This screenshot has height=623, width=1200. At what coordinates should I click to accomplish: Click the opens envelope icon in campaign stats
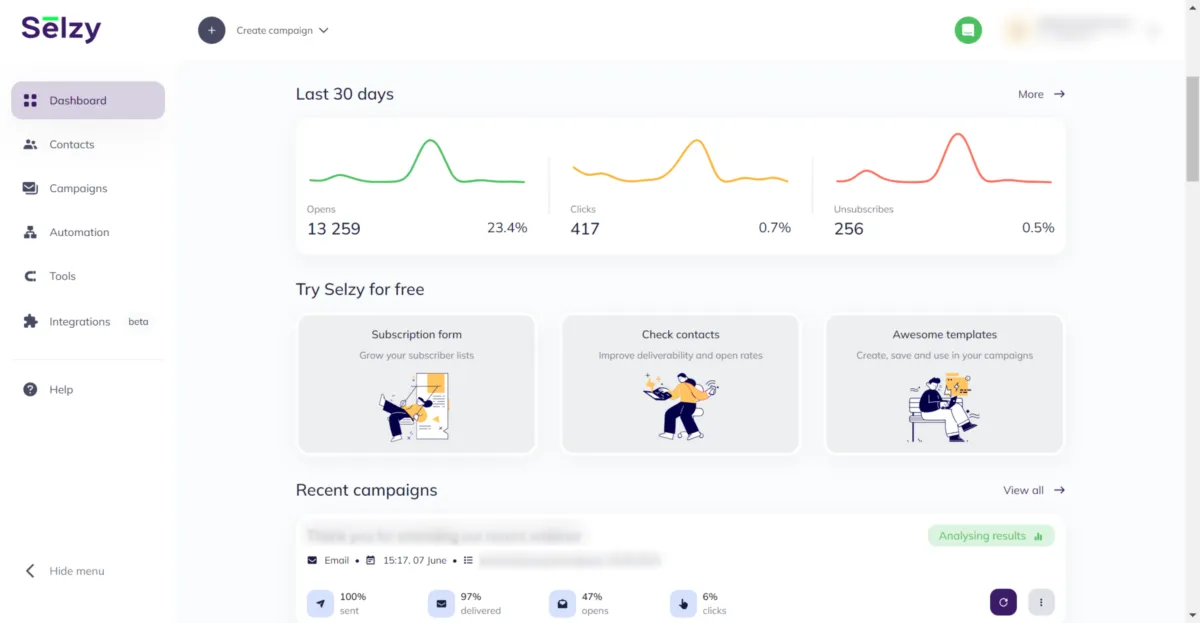562,603
